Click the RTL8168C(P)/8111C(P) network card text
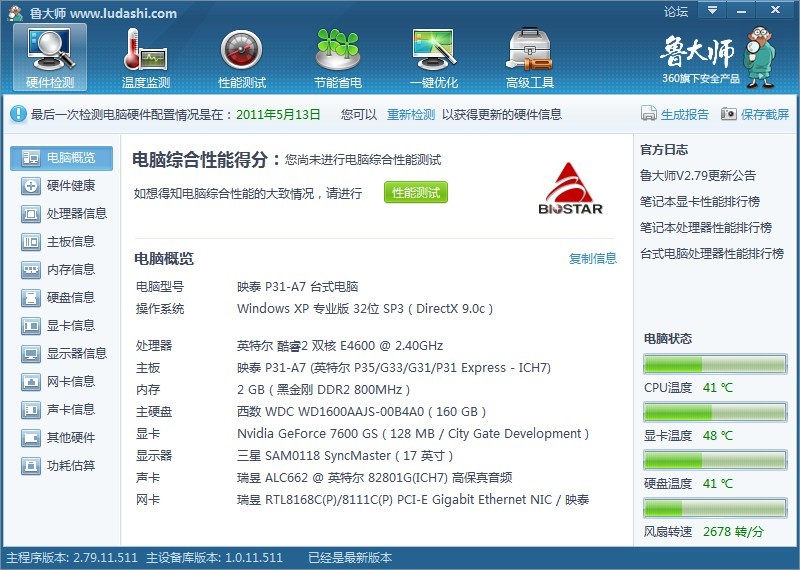Image resolution: width=800 pixels, height=570 pixels. coord(413,500)
